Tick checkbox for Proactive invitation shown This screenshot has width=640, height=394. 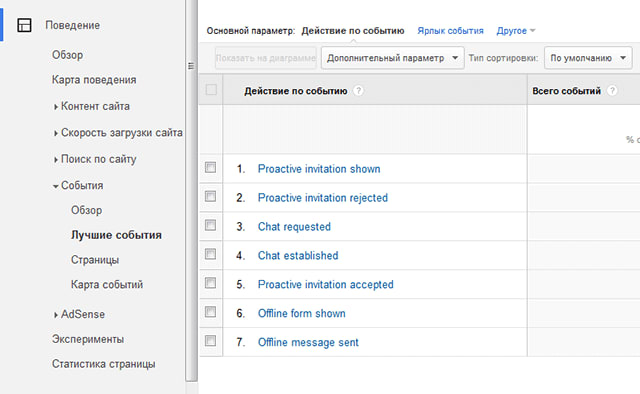(210, 167)
